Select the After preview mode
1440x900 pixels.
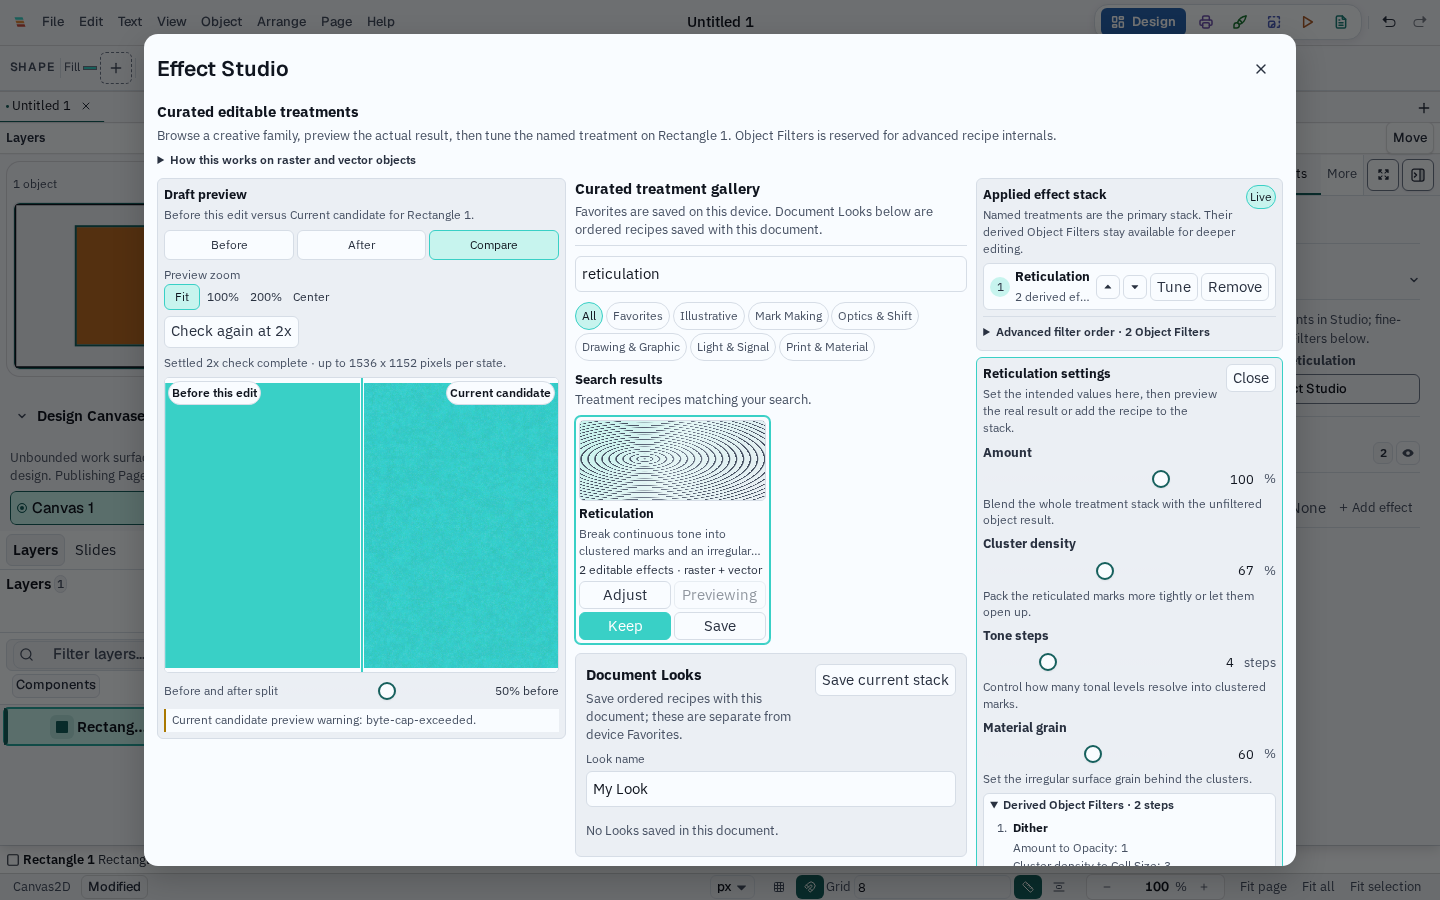pyautogui.click(x=362, y=245)
